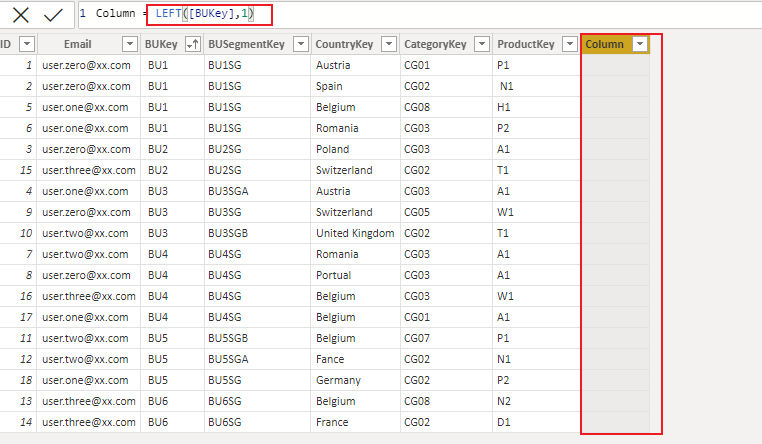The height and width of the screenshot is (444, 762).
Task: Open the CountryKey column filter dropdown
Action: pyautogui.click(x=389, y=44)
